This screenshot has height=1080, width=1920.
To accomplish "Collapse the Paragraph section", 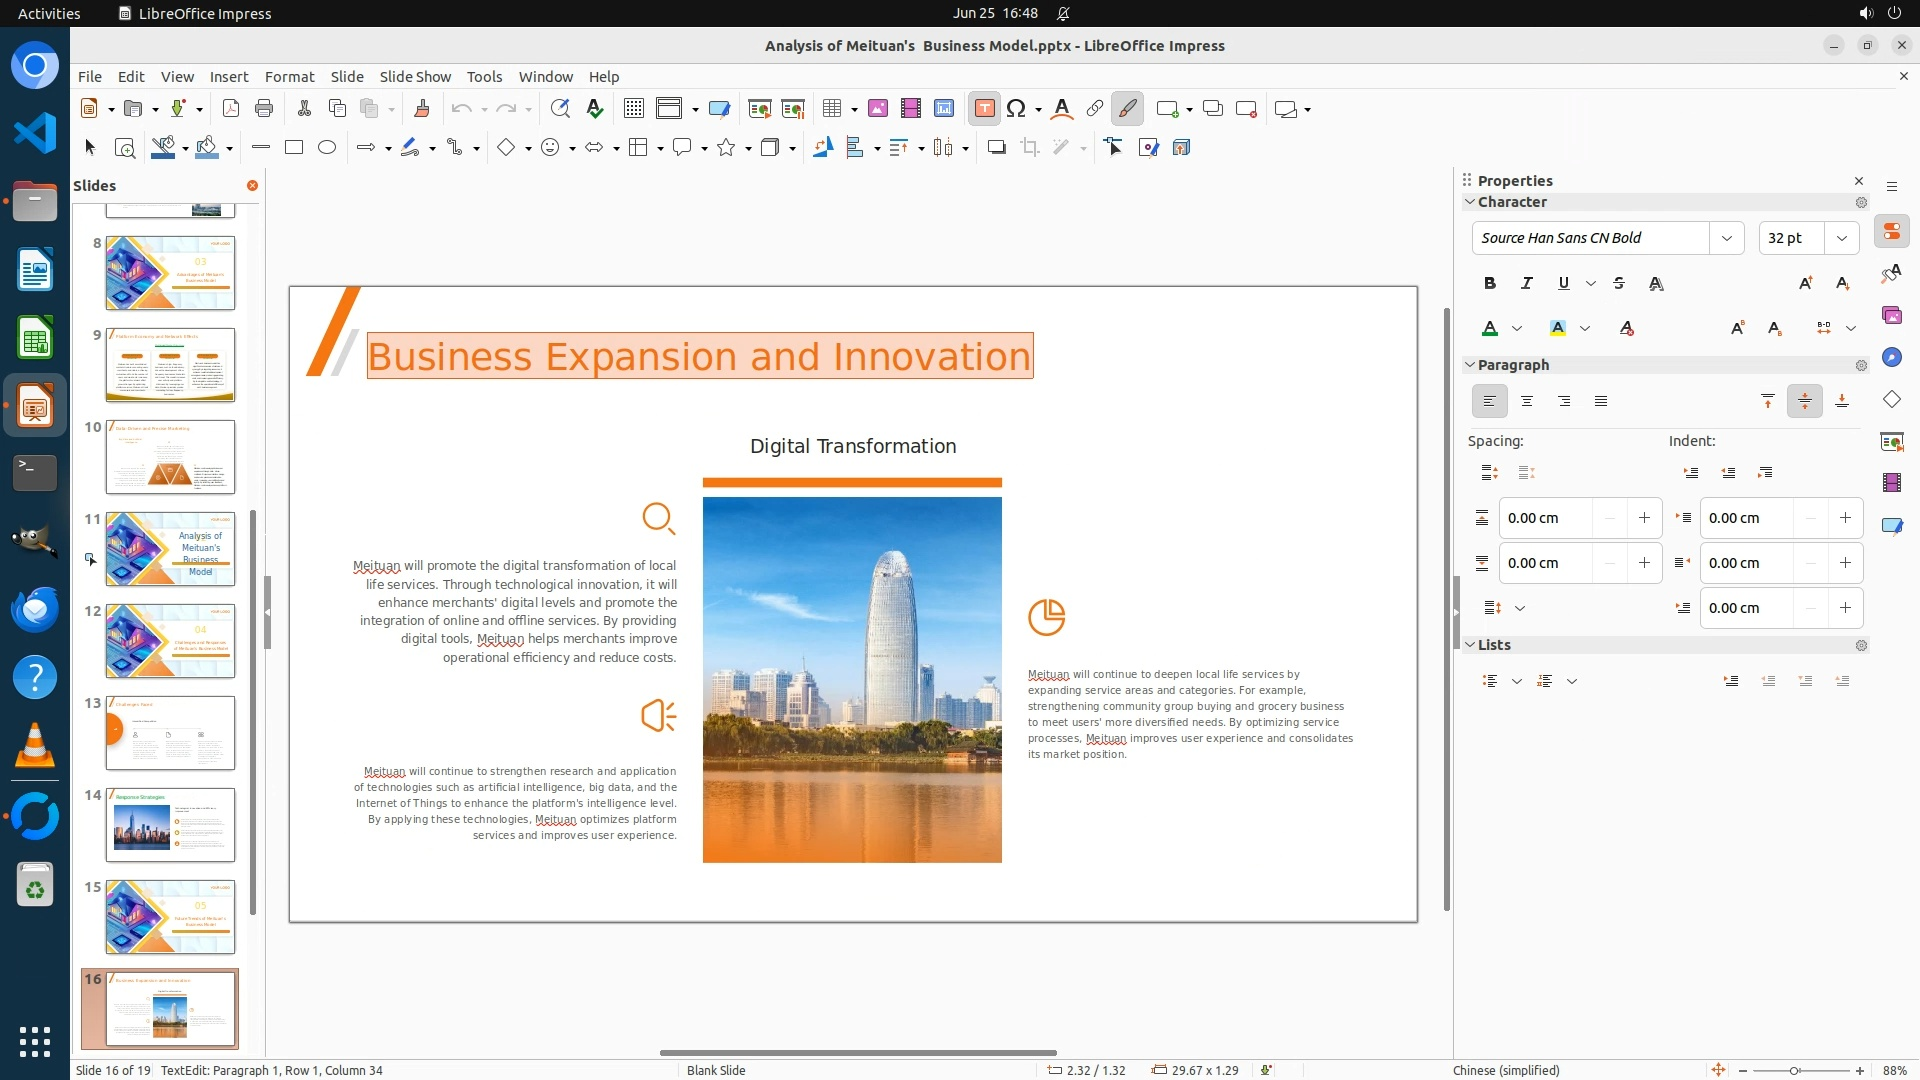I will [x=1470, y=365].
